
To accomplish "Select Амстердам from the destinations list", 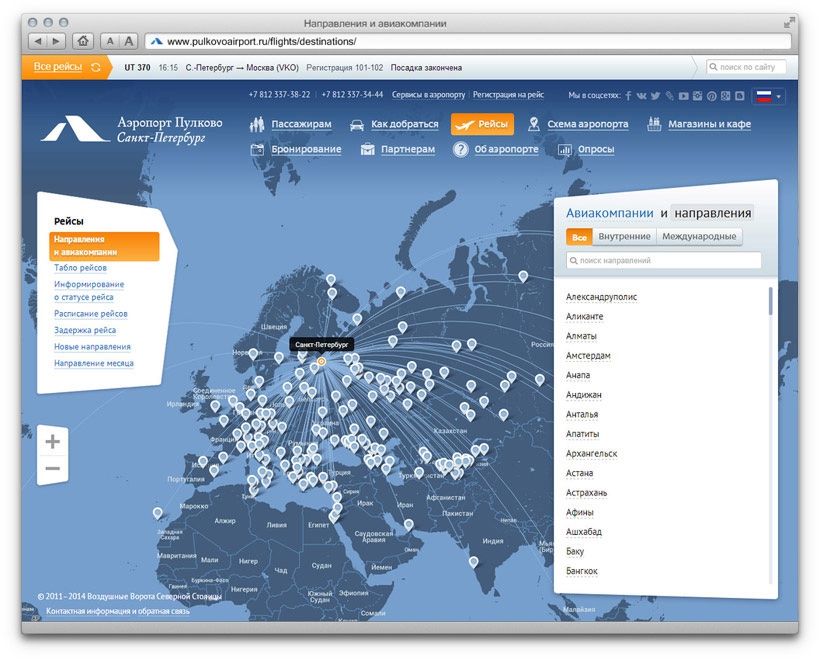I will point(588,356).
